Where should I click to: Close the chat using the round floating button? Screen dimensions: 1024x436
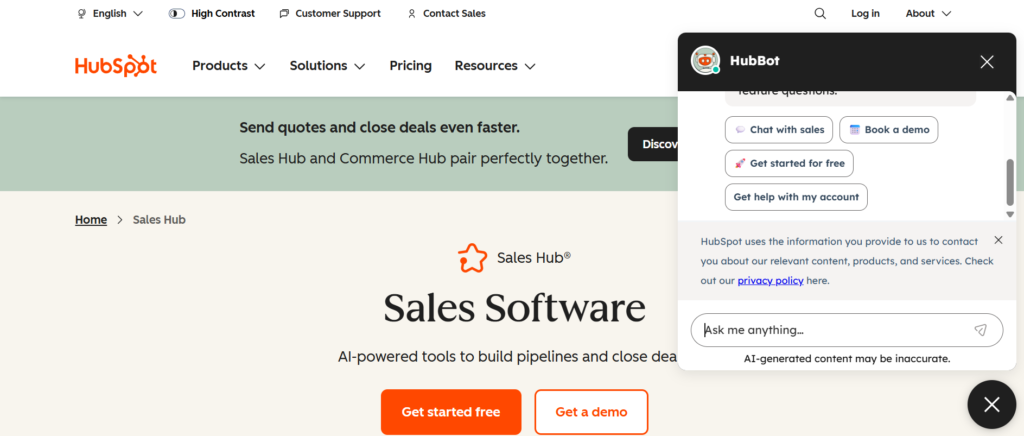point(990,404)
